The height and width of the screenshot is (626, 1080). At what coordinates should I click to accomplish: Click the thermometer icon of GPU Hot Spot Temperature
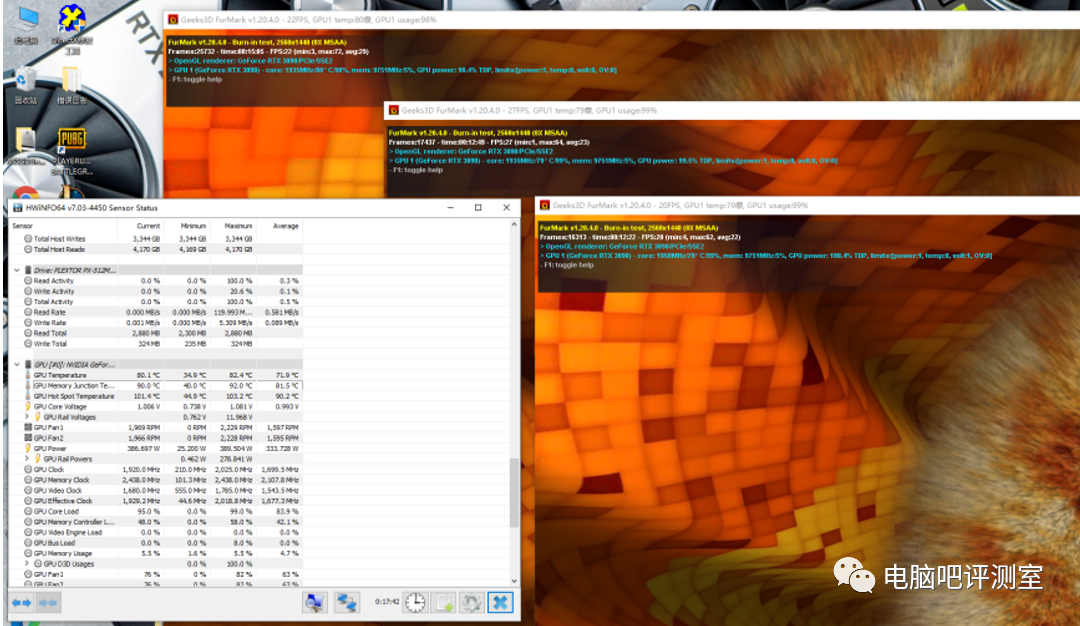coord(28,396)
